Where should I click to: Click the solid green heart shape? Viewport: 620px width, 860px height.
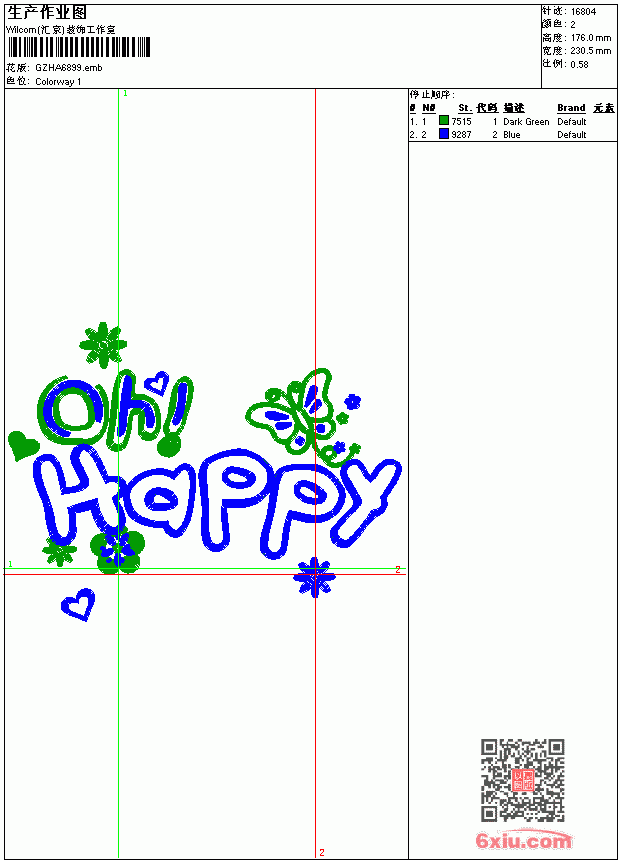(x=22, y=445)
